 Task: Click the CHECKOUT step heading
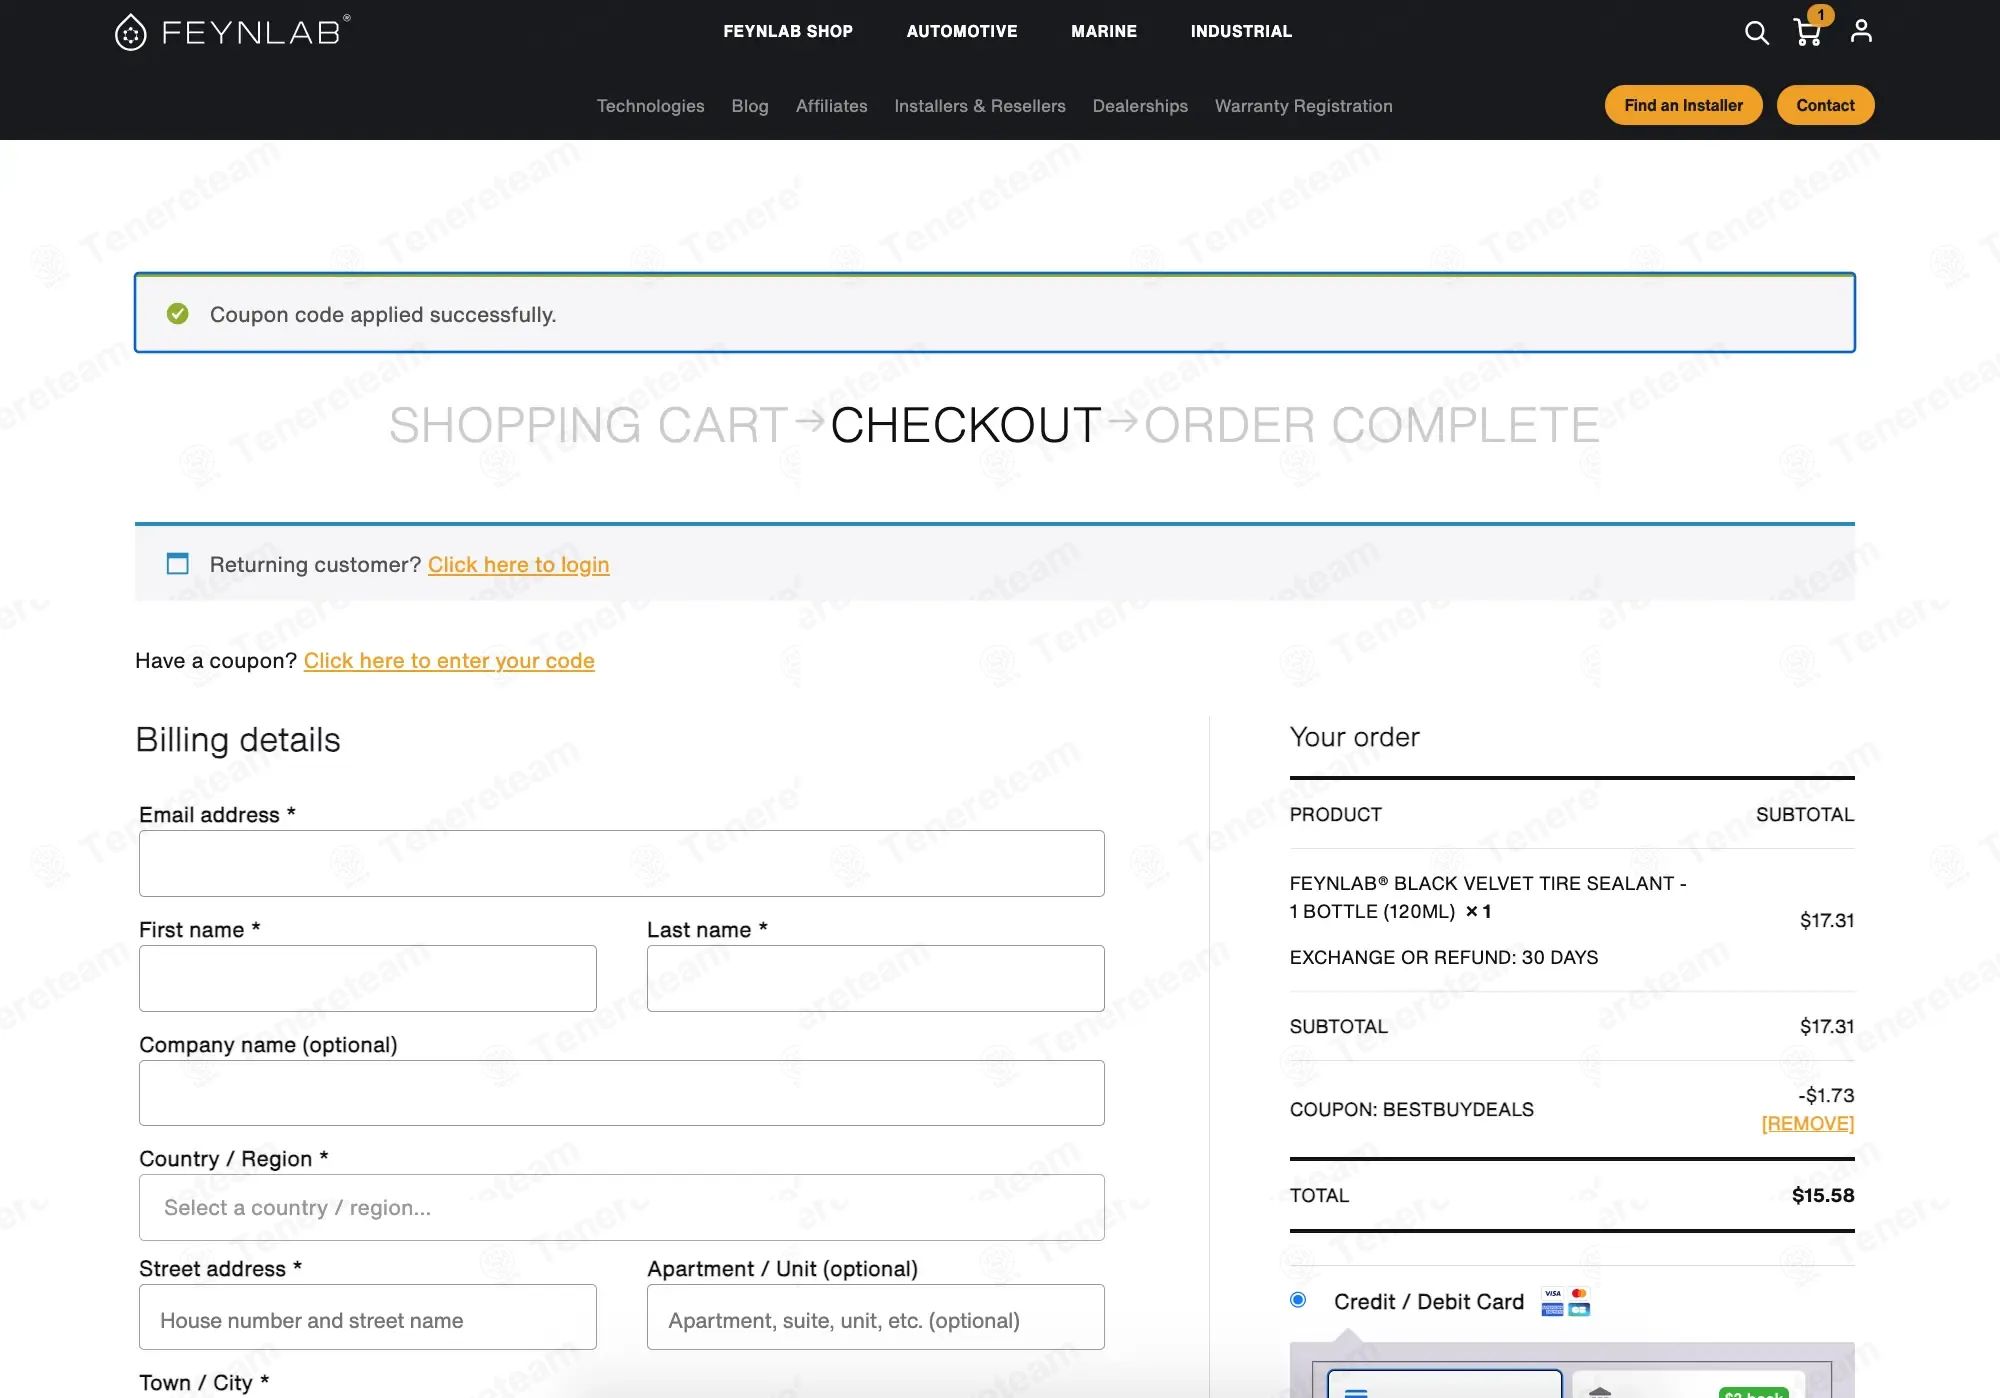pos(966,425)
